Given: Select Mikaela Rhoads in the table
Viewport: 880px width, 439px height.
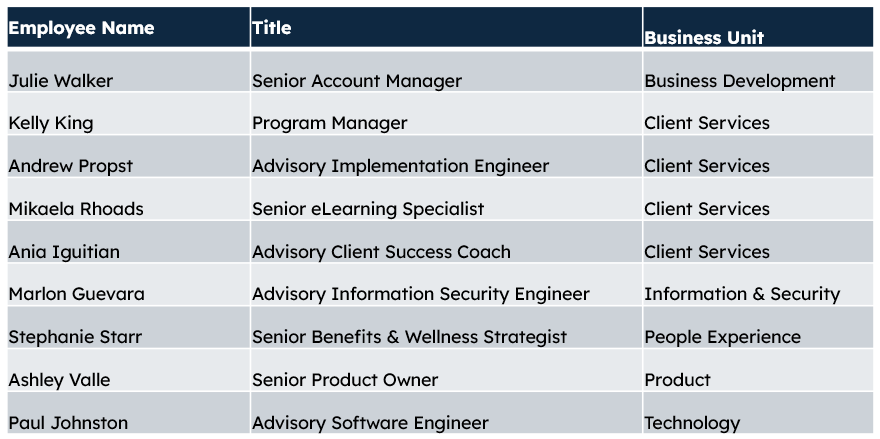Looking at the screenshot, I should tap(129, 199).
